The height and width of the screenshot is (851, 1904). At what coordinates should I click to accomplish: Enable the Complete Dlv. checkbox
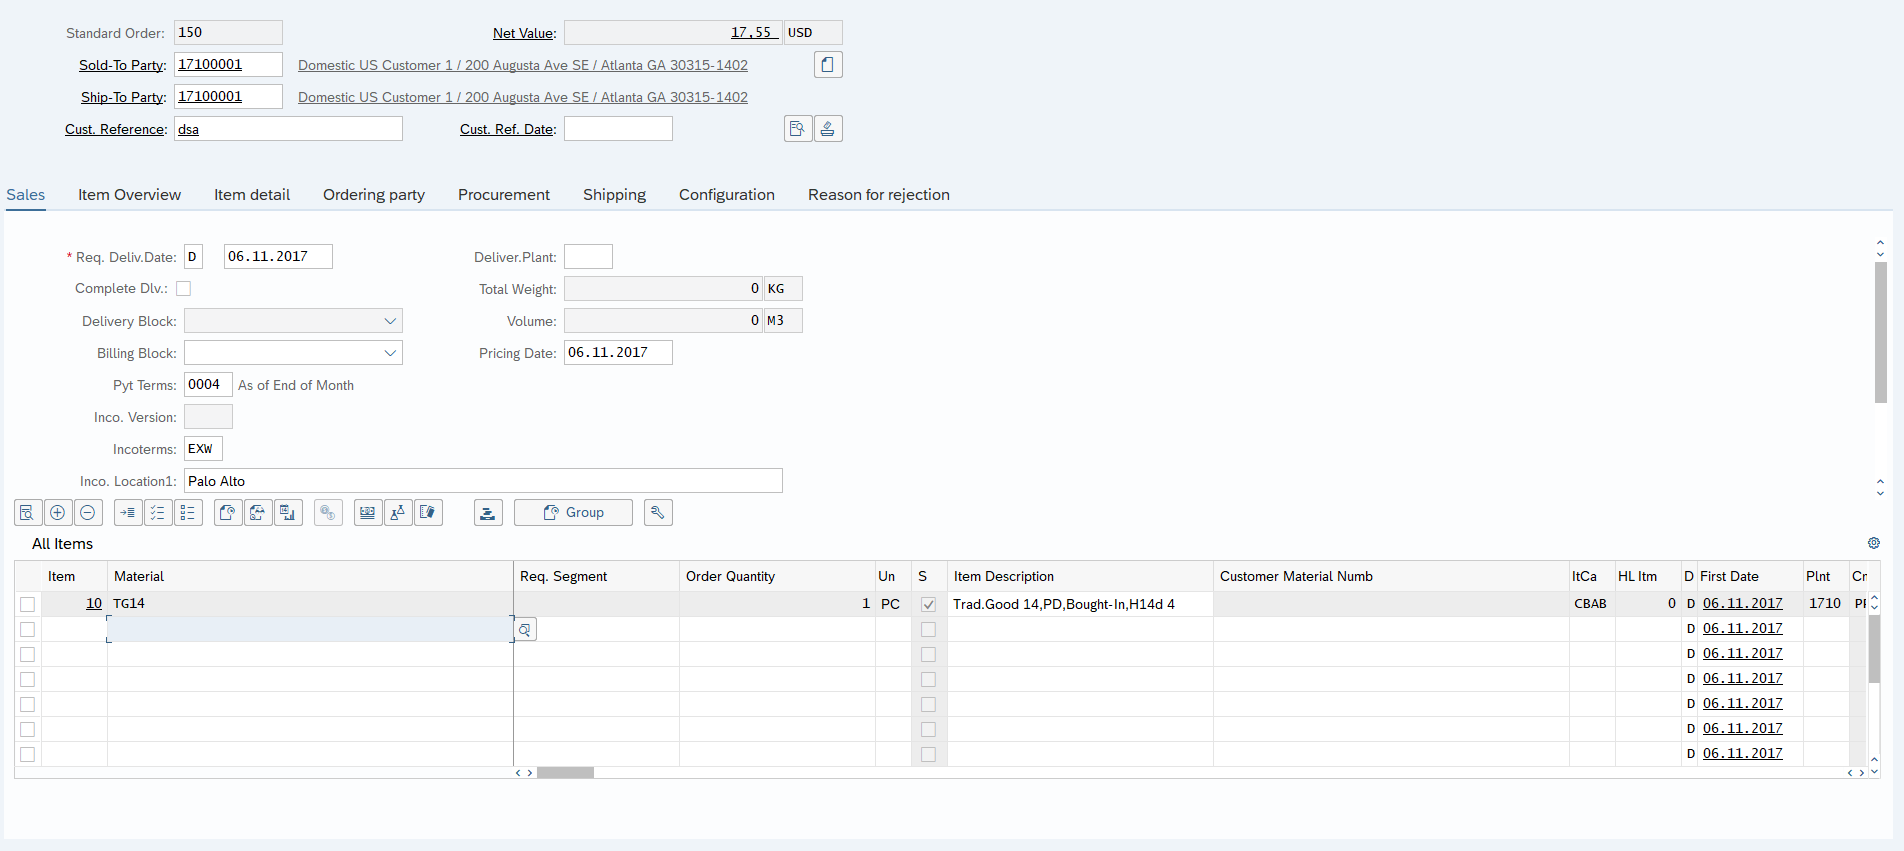click(184, 289)
